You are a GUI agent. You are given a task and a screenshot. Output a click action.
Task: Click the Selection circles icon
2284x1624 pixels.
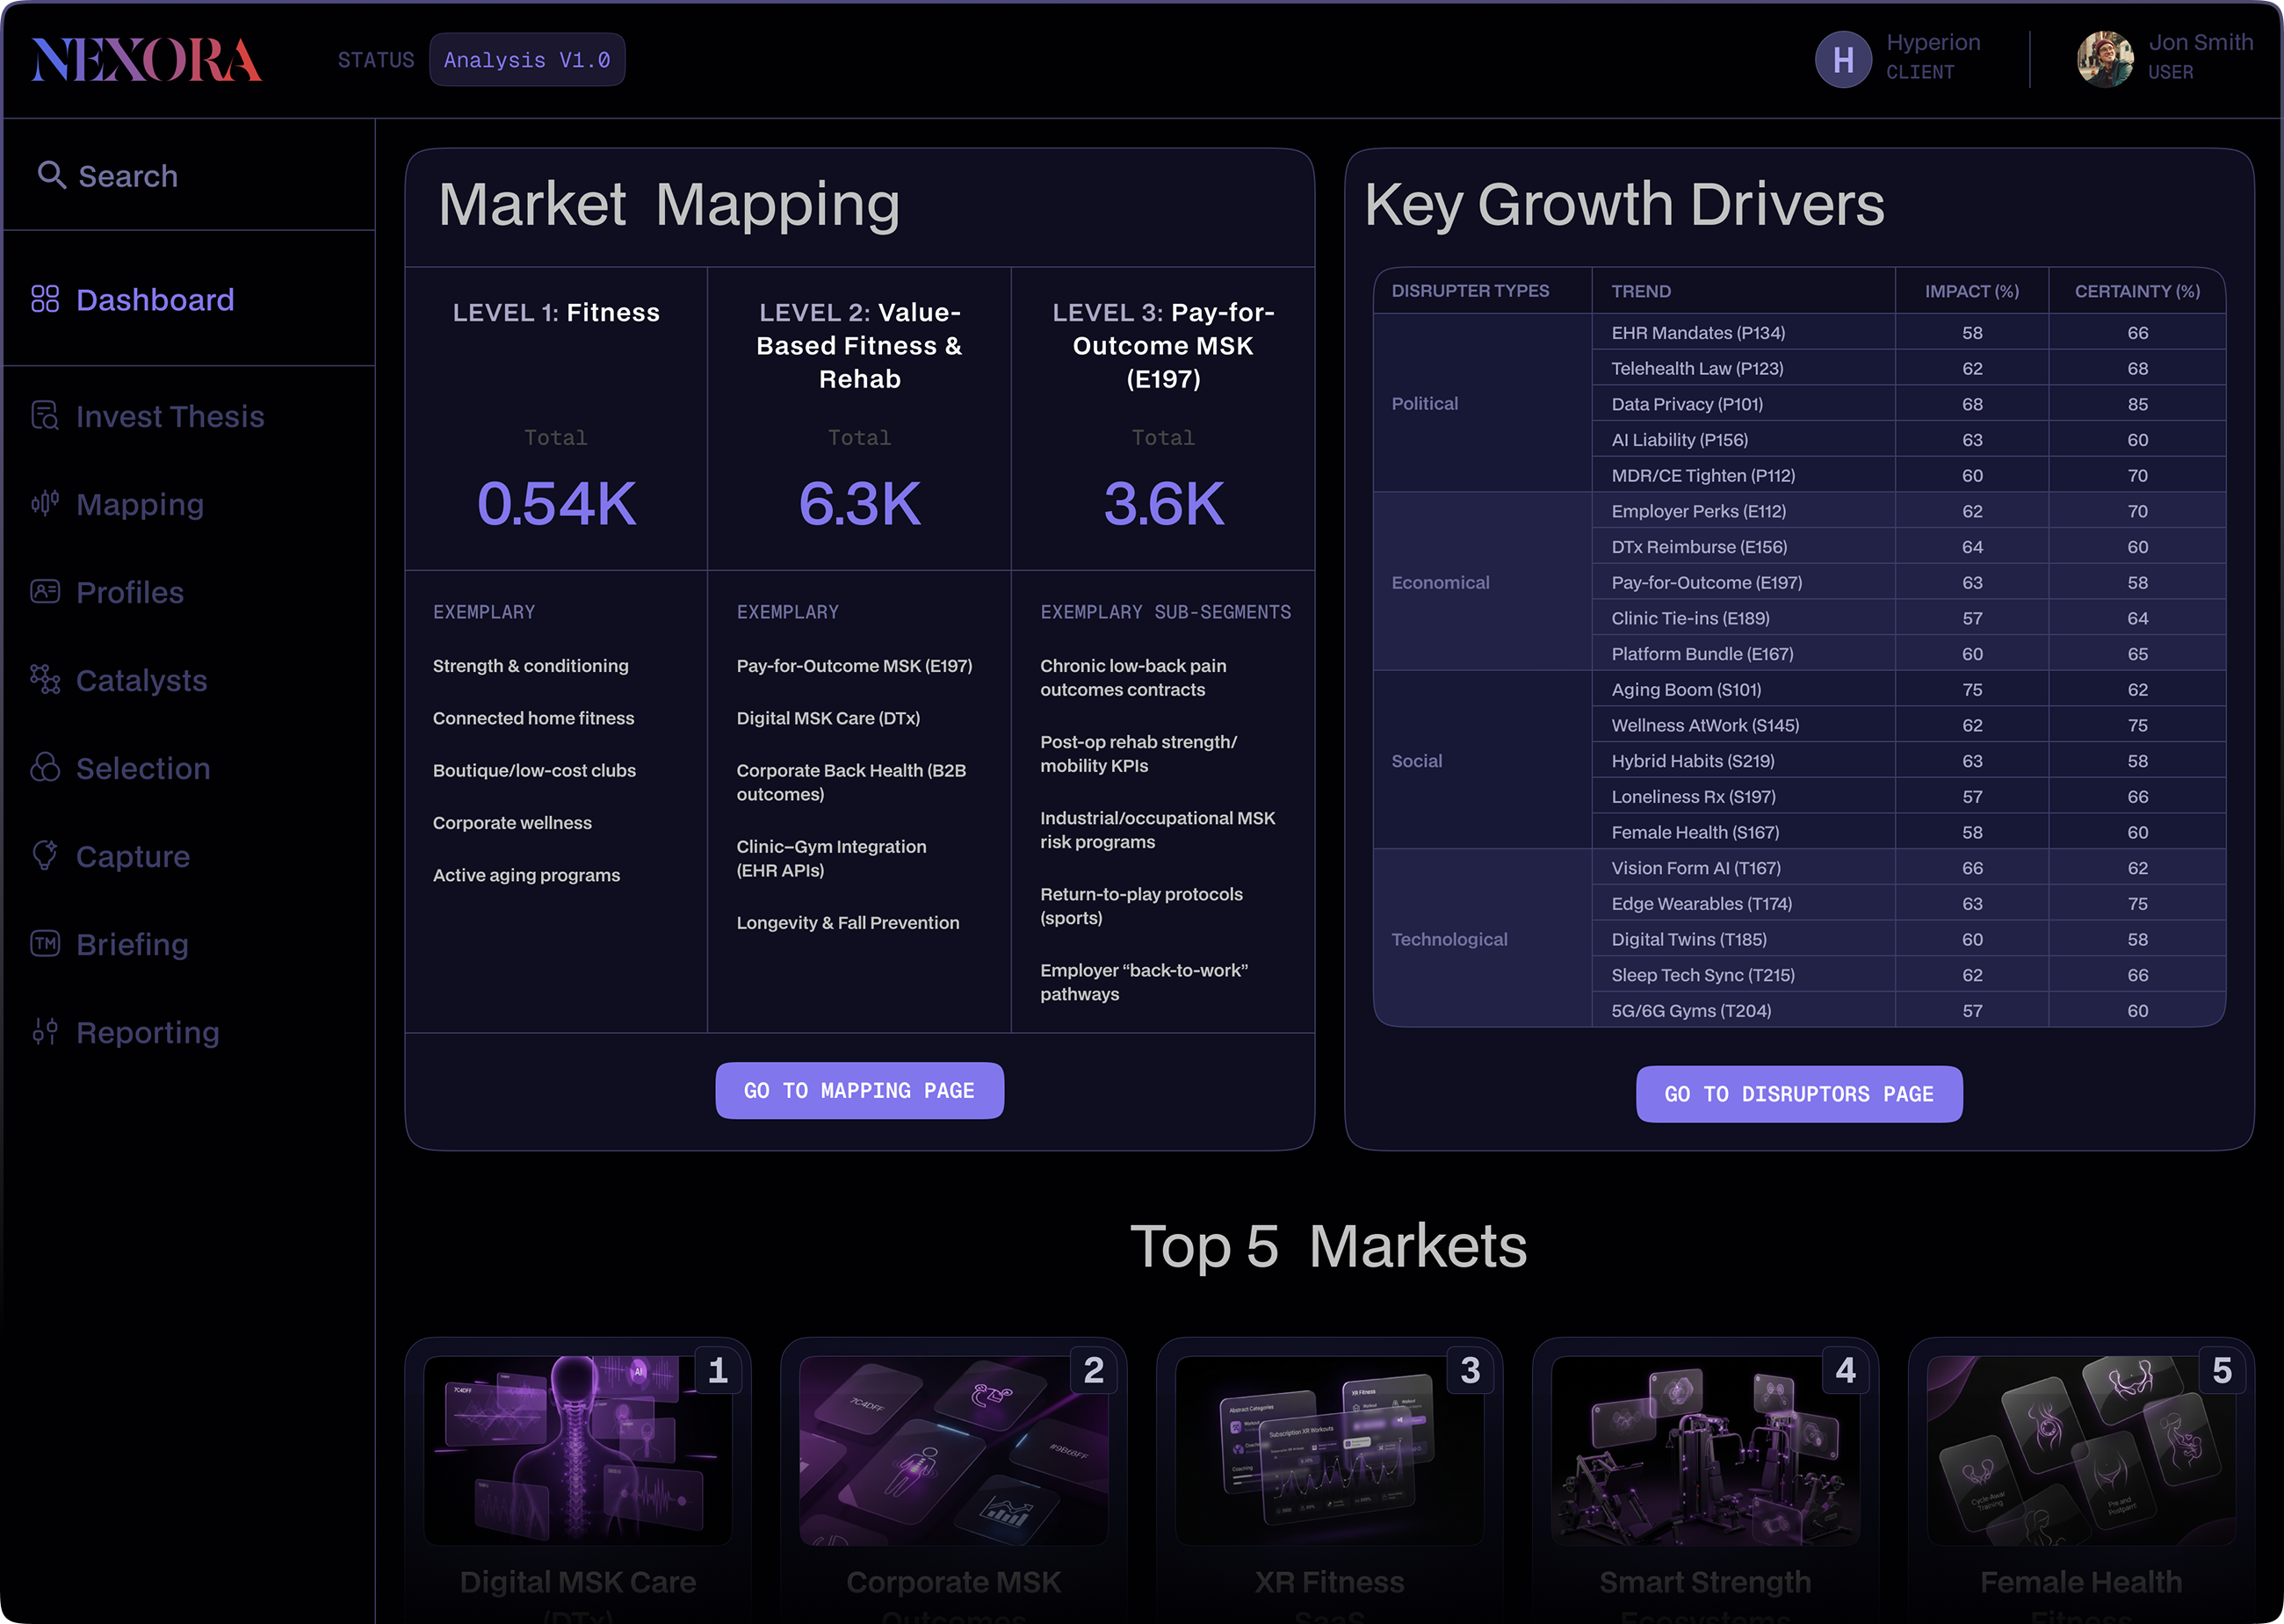tap(45, 767)
